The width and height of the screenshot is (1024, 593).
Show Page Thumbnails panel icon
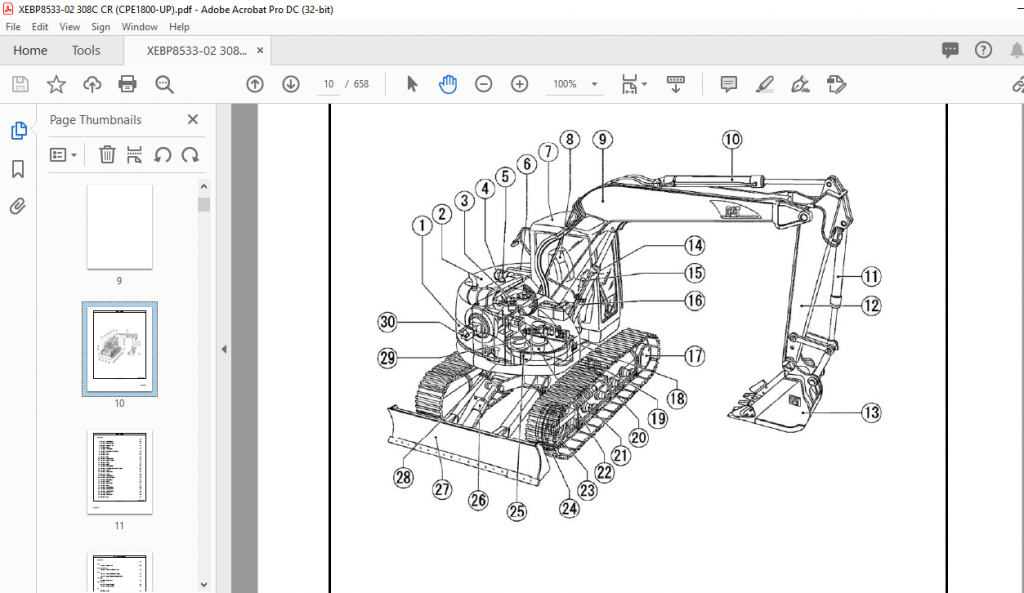point(18,131)
